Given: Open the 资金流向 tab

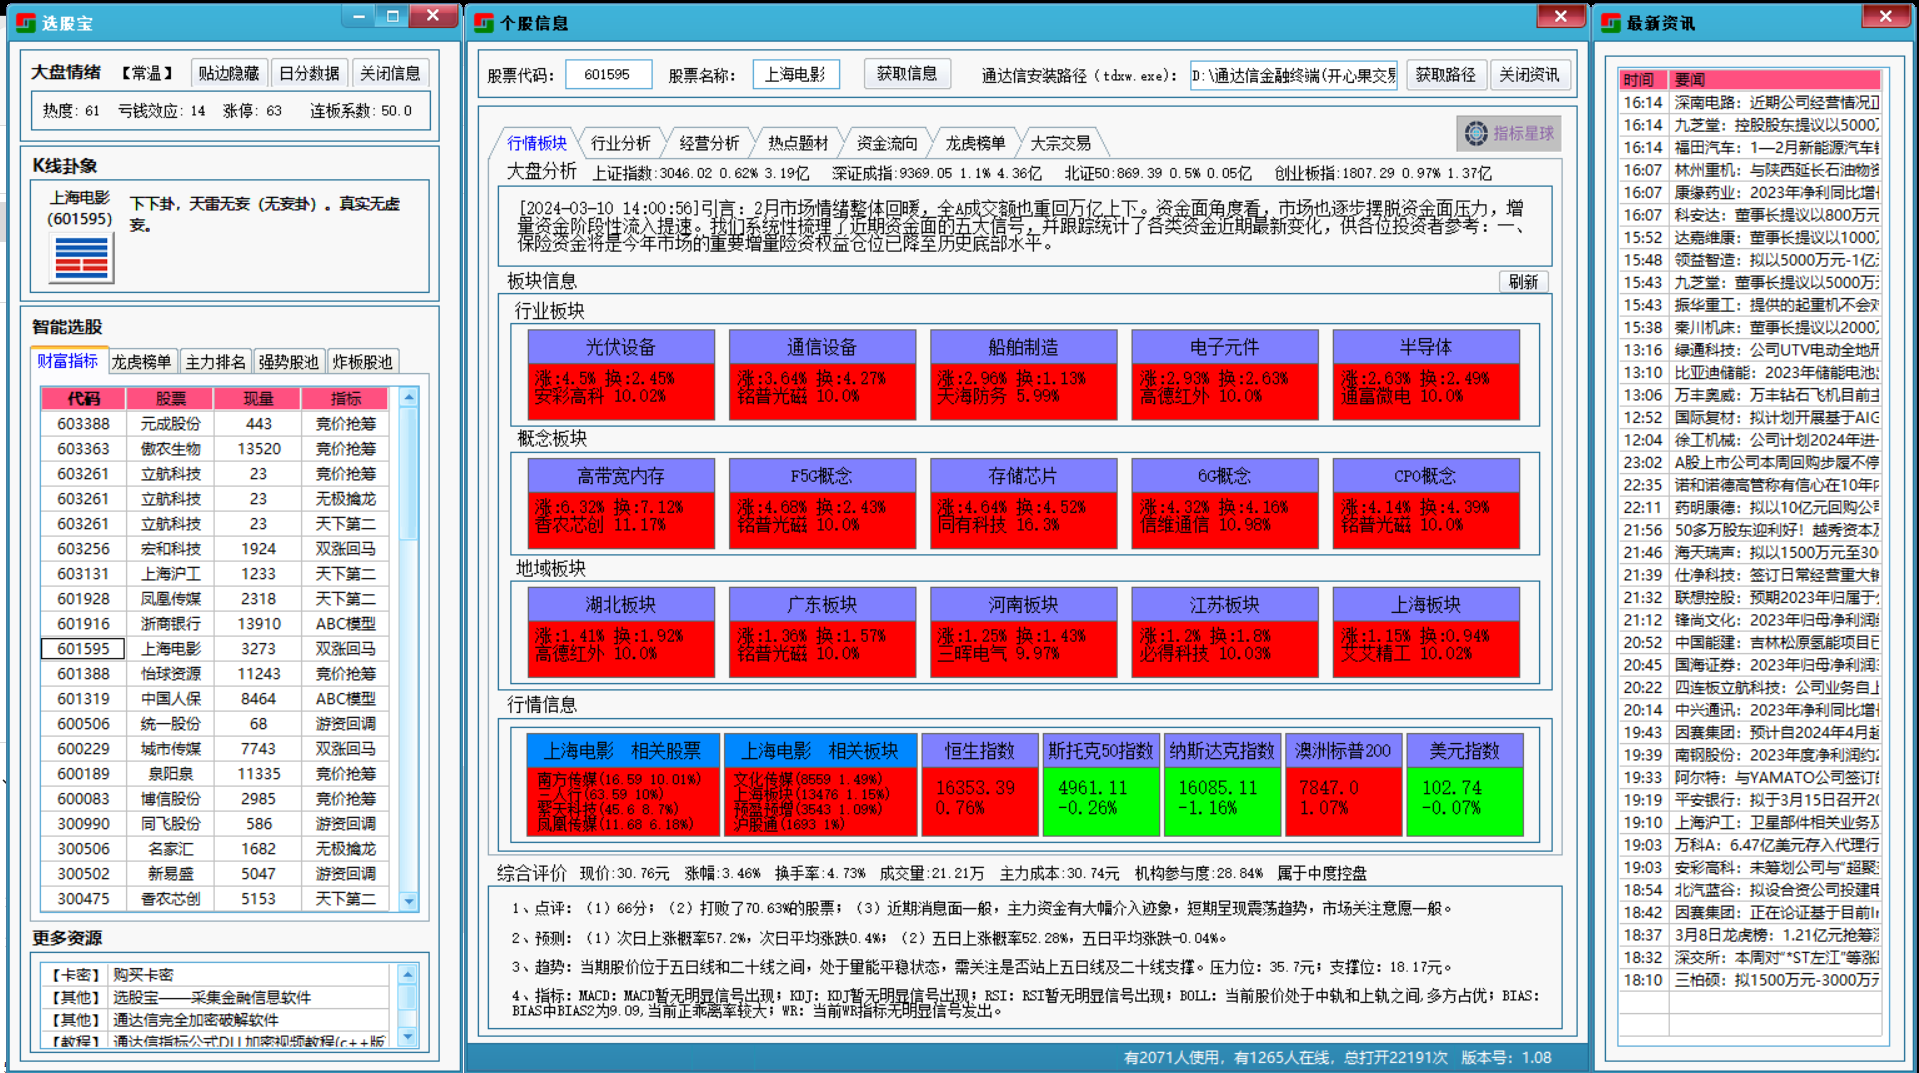Looking at the screenshot, I should pos(887,143).
